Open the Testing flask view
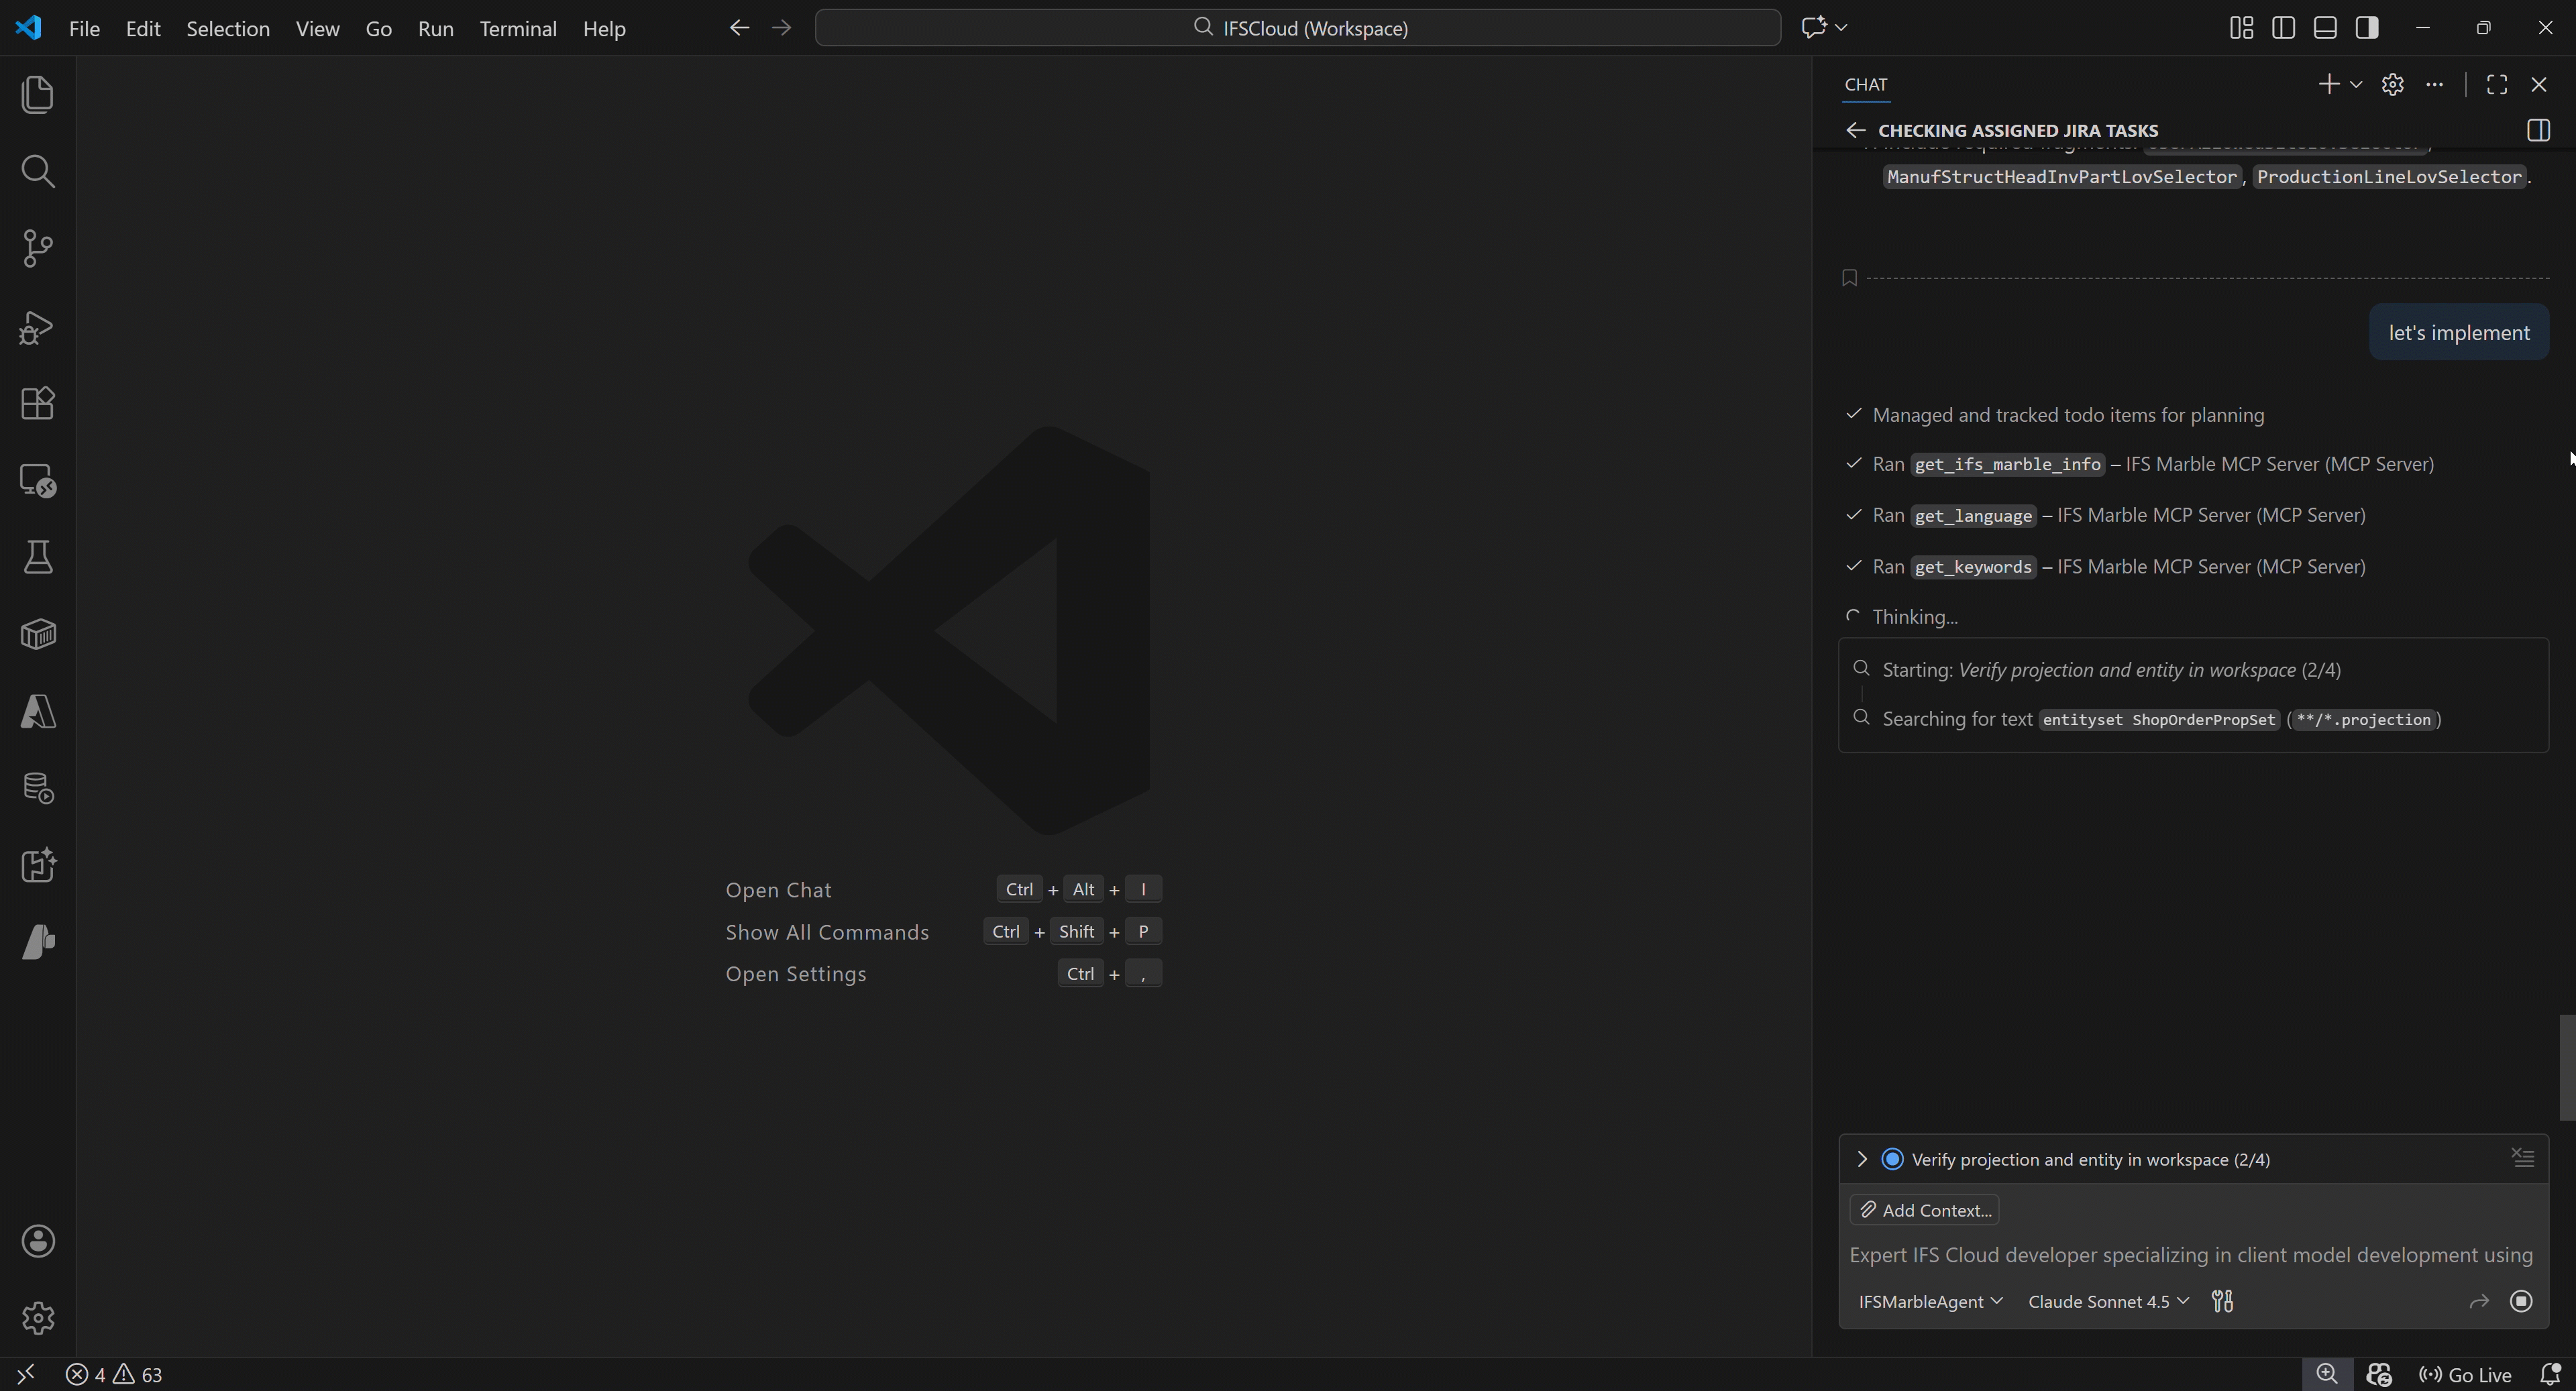The width and height of the screenshot is (2576, 1391). click(x=38, y=557)
